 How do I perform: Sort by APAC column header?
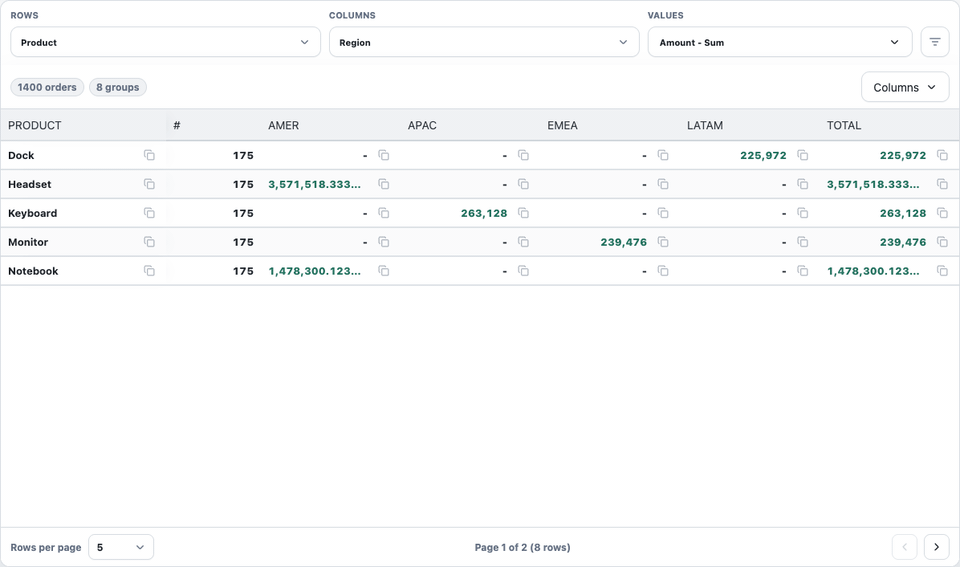coord(422,125)
